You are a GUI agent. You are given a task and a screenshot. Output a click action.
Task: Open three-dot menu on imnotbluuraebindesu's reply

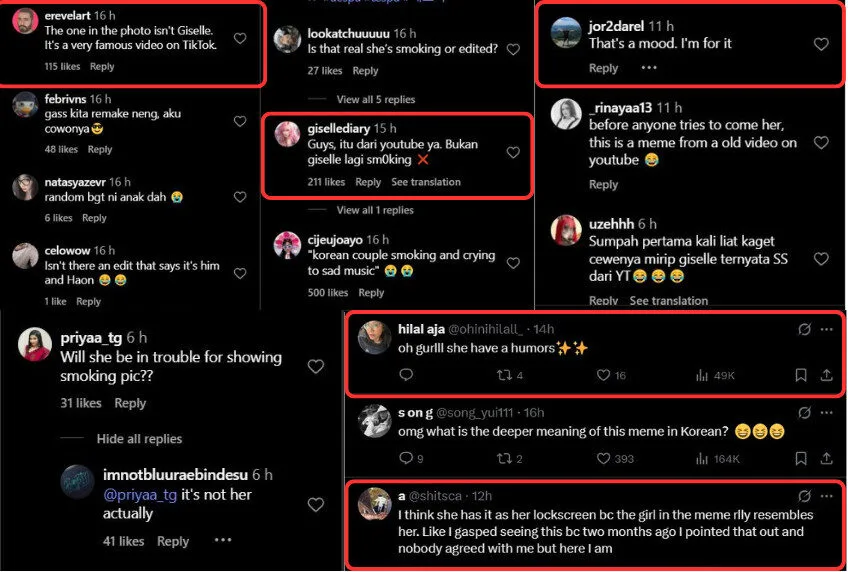point(222,541)
